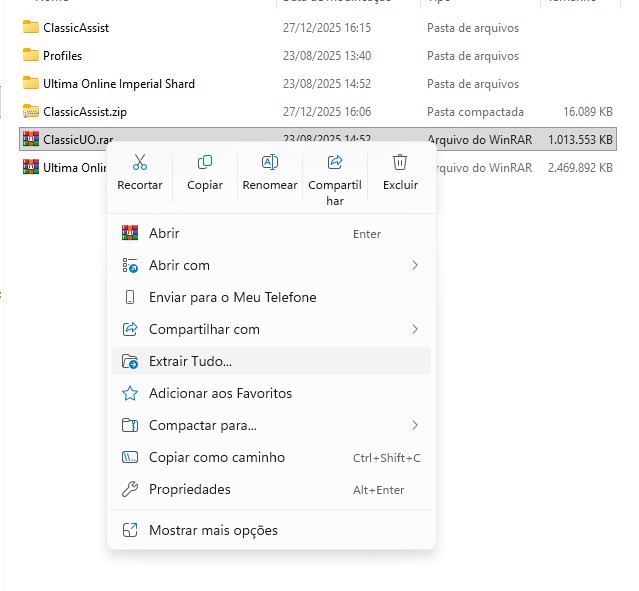Screen dimensions: 639x591
Task: Open Propriedades from context menu
Action: coord(189,489)
